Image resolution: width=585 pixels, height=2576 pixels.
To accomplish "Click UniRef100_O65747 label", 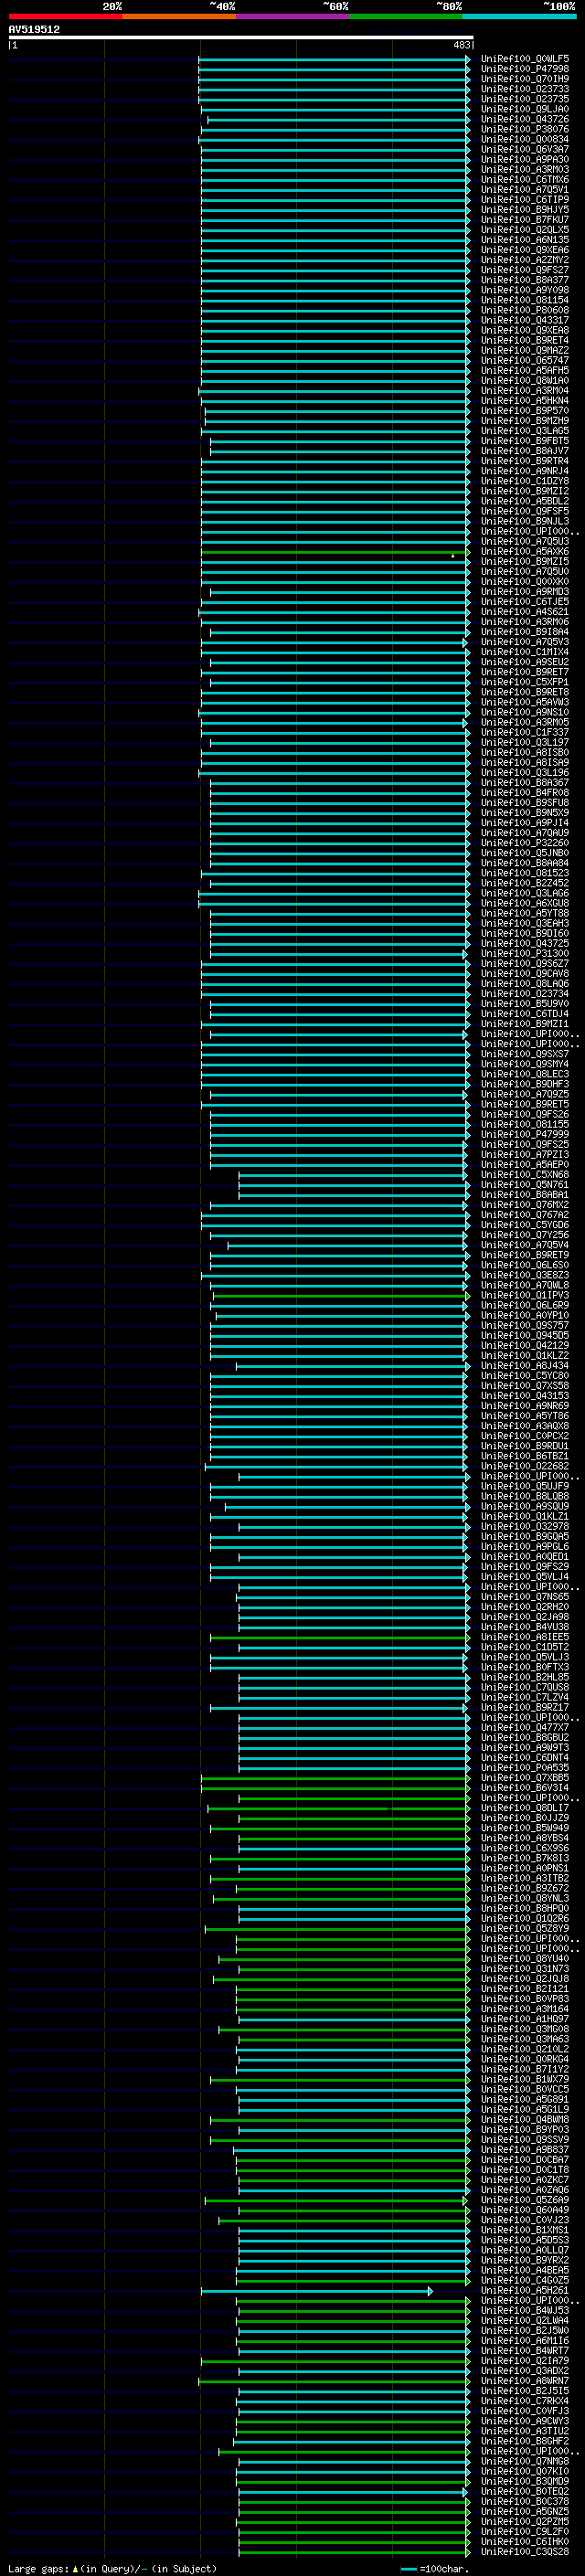I will pyautogui.click(x=525, y=360).
